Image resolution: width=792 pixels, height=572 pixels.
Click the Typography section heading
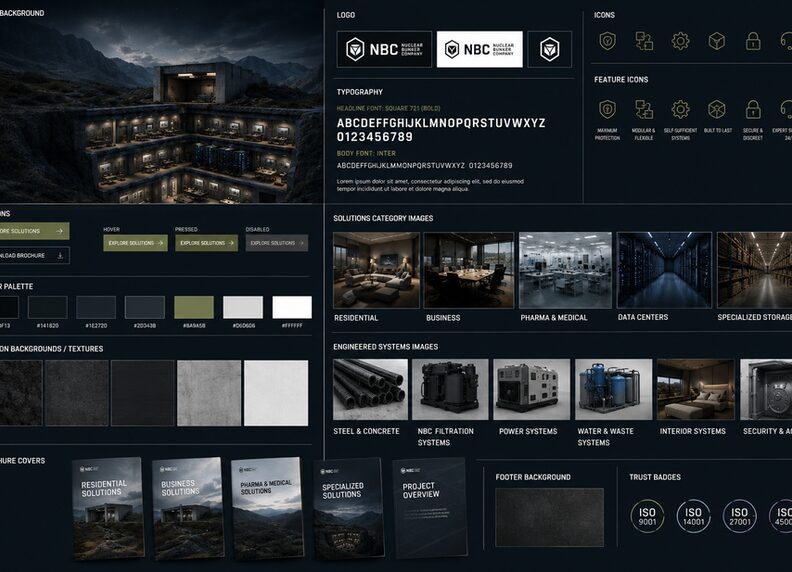(x=360, y=92)
